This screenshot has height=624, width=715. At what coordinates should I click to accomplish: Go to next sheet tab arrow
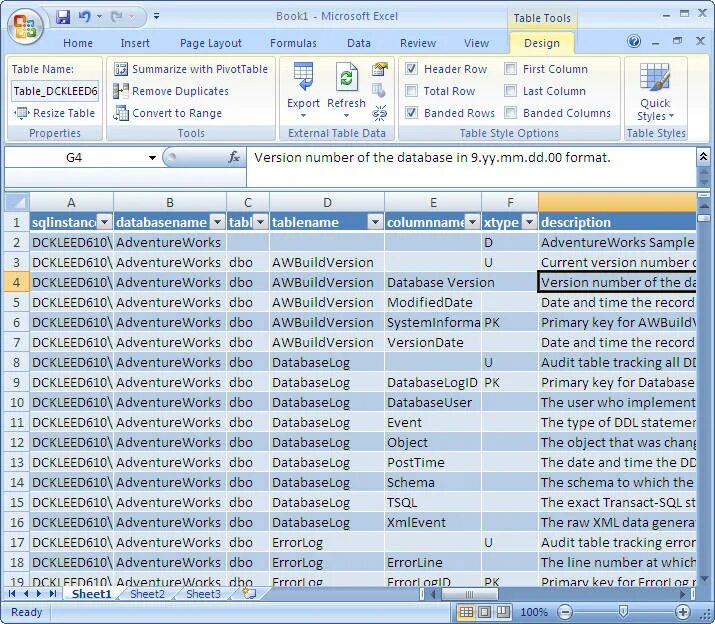(x=39, y=594)
